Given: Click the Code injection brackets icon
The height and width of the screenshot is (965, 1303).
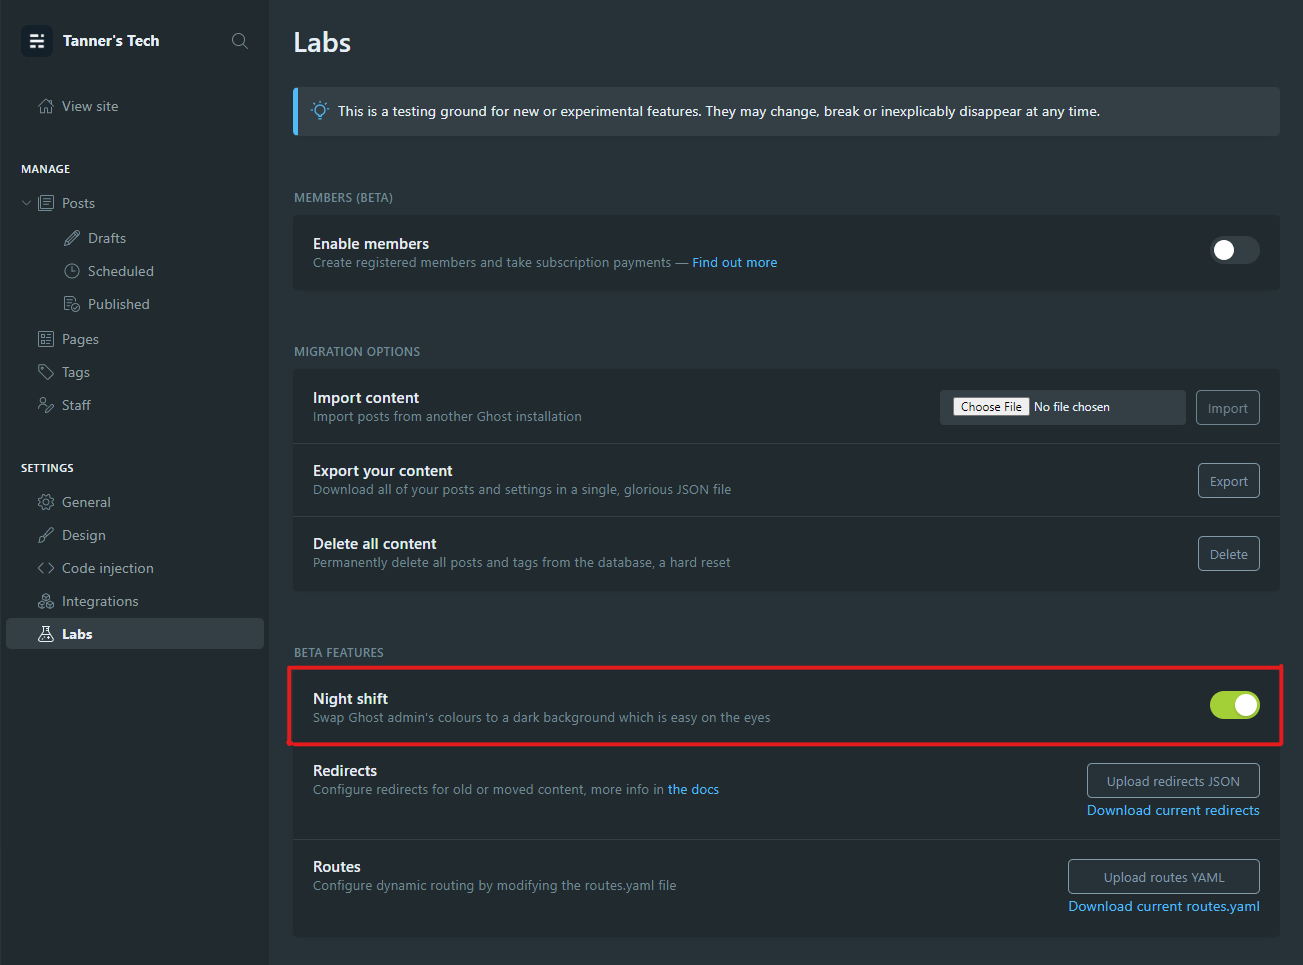Looking at the screenshot, I should click(x=46, y=568).
